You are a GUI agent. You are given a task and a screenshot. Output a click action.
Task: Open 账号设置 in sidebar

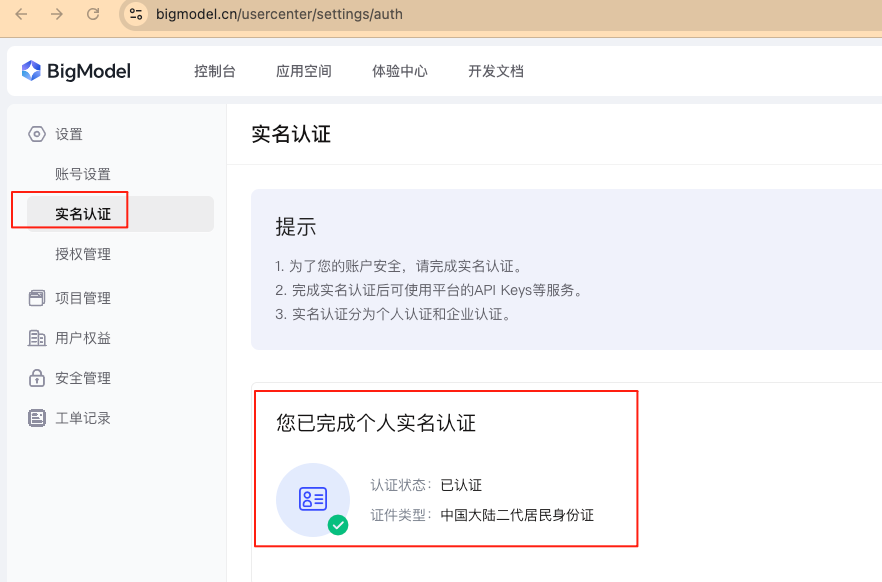(x=83, y=174)
